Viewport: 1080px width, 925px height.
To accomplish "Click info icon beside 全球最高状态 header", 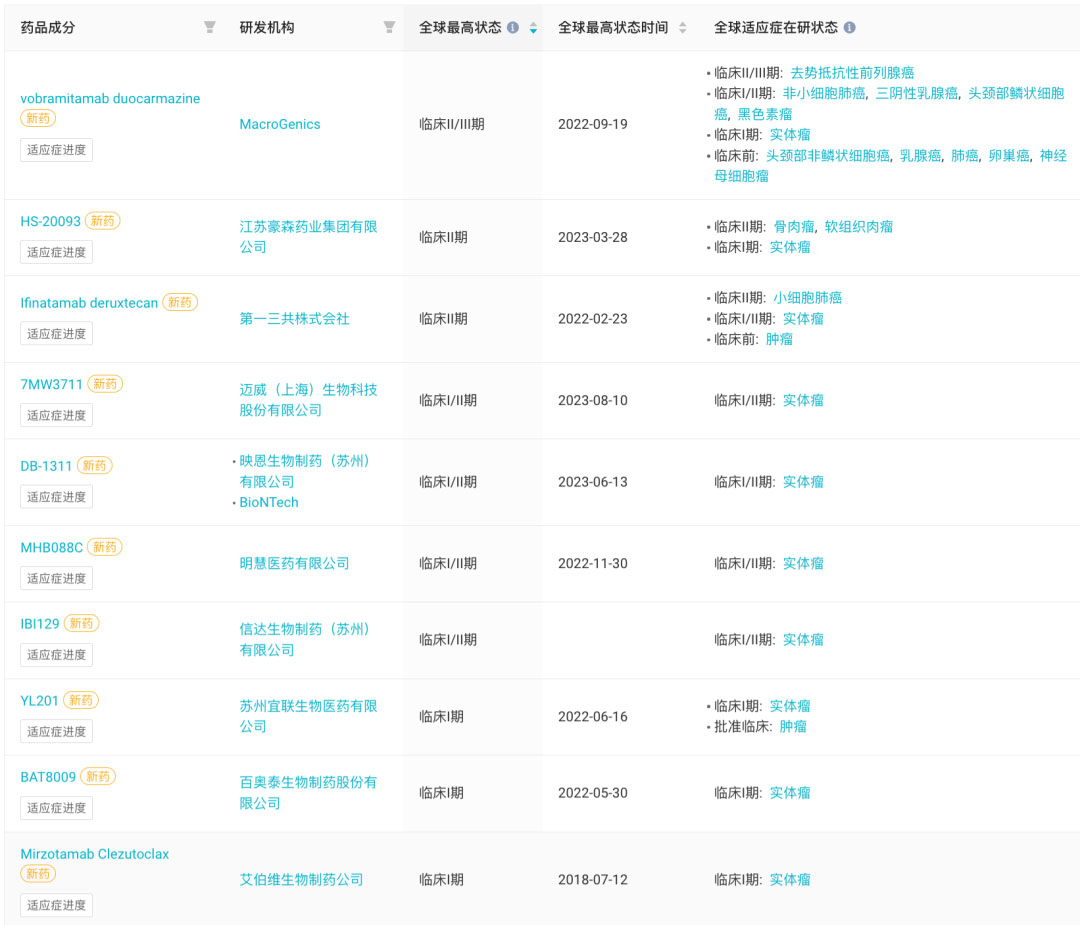I will point(513,28).
